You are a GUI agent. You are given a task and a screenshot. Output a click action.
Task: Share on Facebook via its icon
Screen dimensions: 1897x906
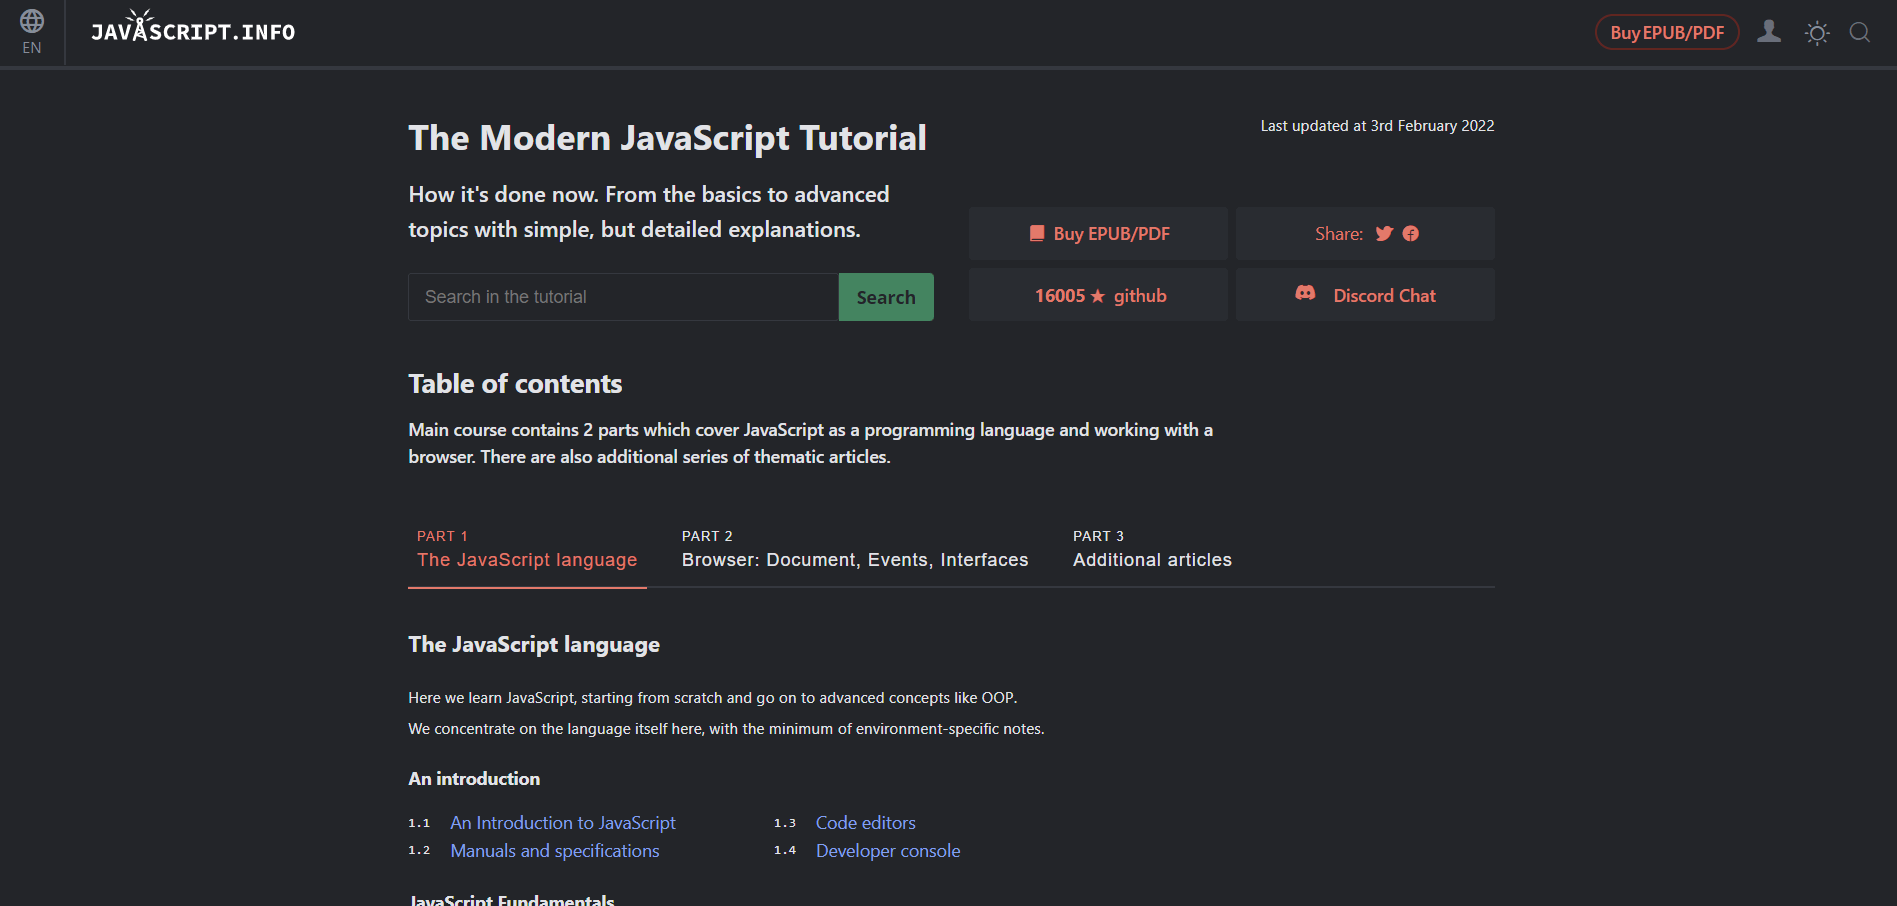point(1411,234)
